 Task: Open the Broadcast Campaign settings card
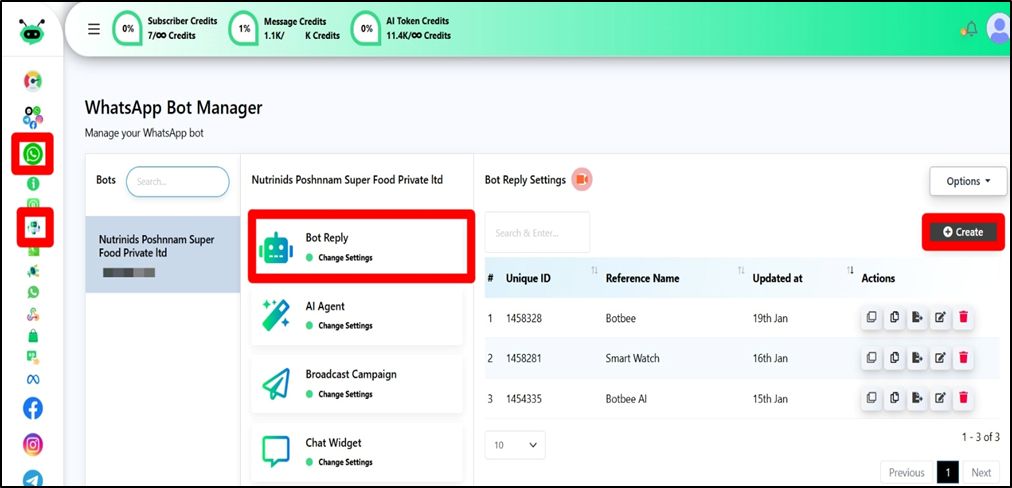pos(356,382)
